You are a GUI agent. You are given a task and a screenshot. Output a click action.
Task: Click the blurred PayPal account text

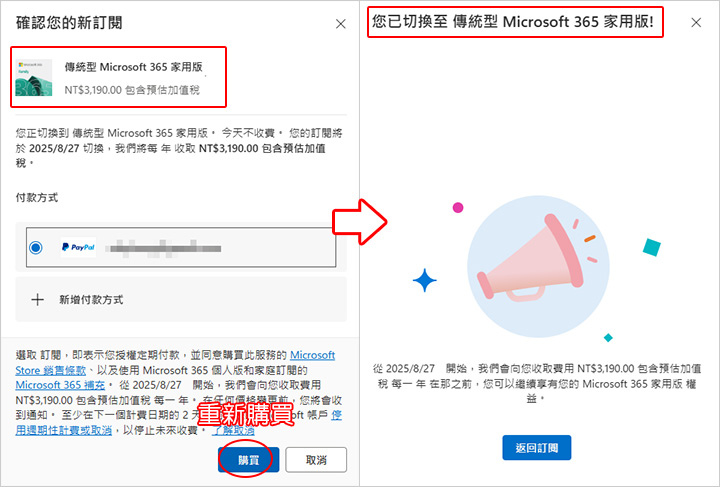[163, 248]
